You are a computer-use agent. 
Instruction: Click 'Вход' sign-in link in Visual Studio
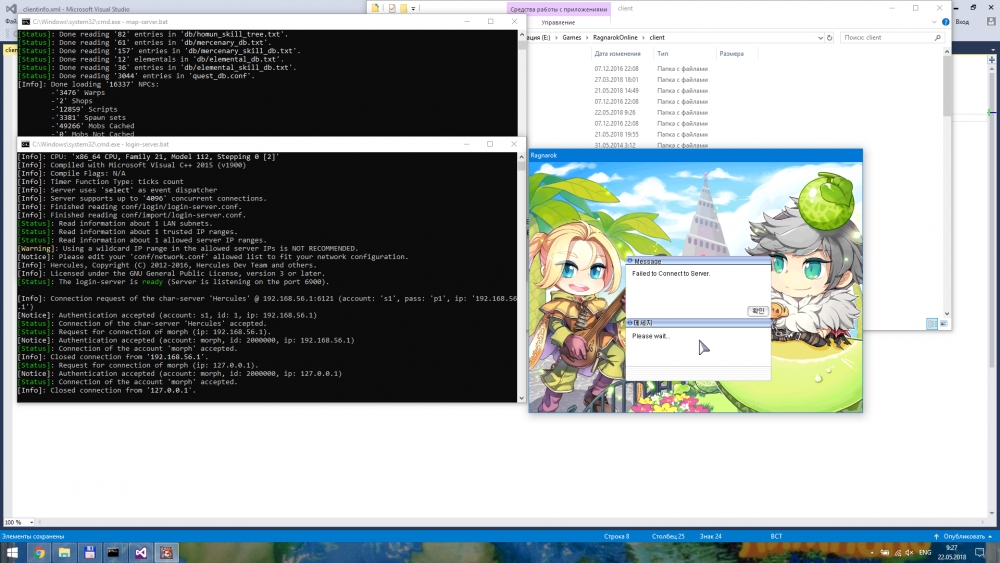(x=962, y=22)
